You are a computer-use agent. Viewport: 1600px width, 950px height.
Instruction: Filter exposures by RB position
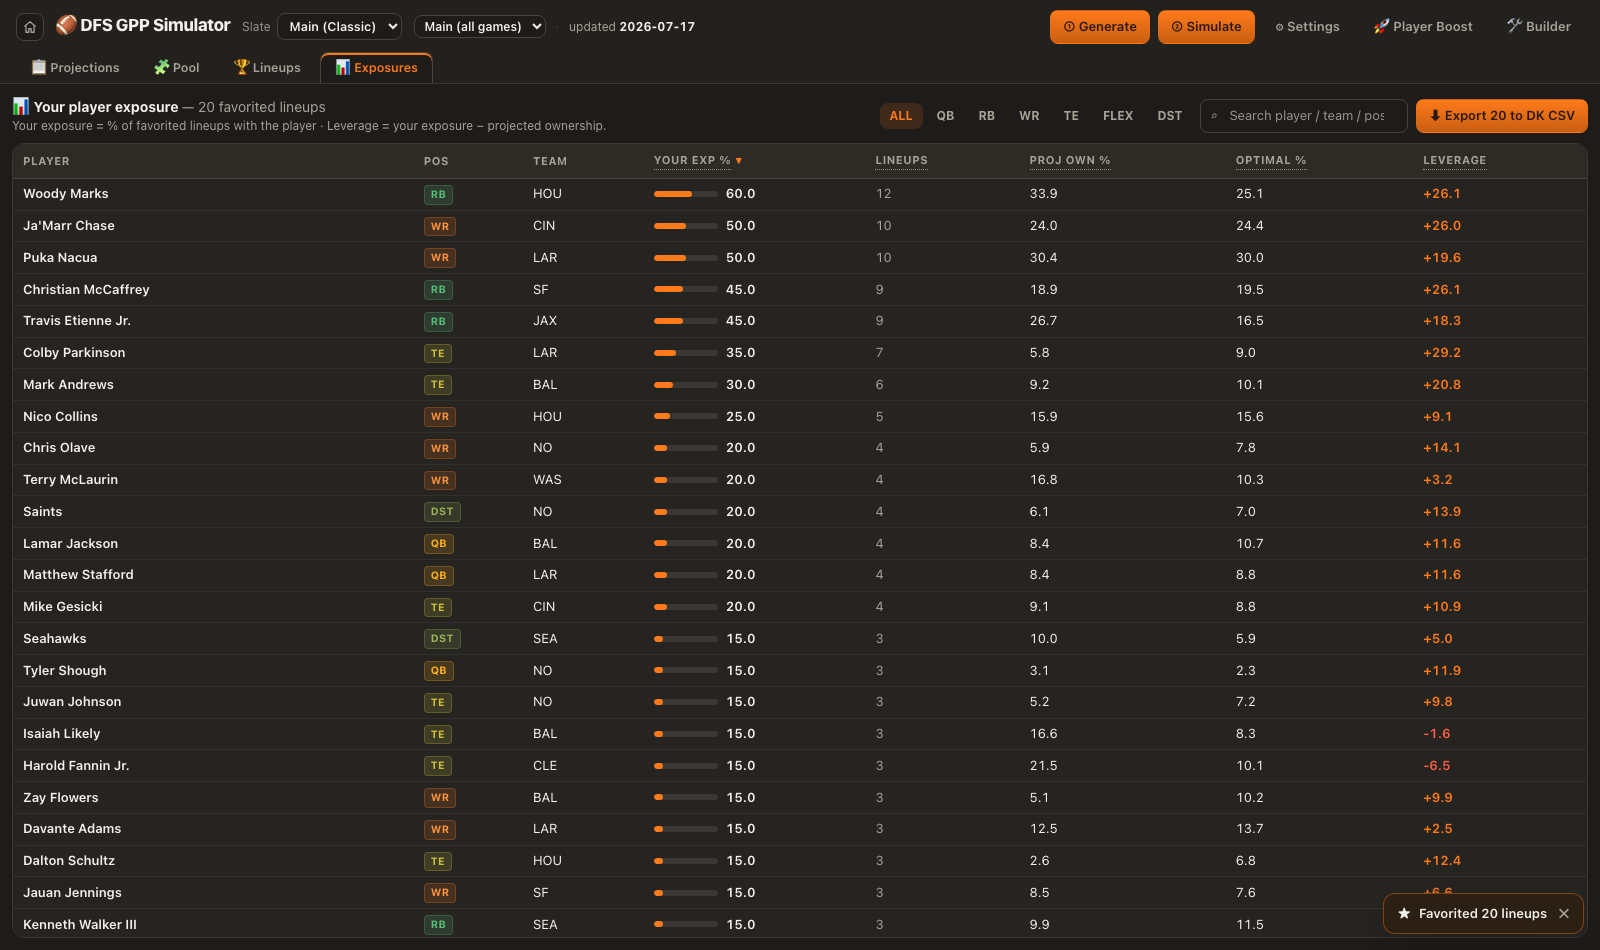pos(987,116)
